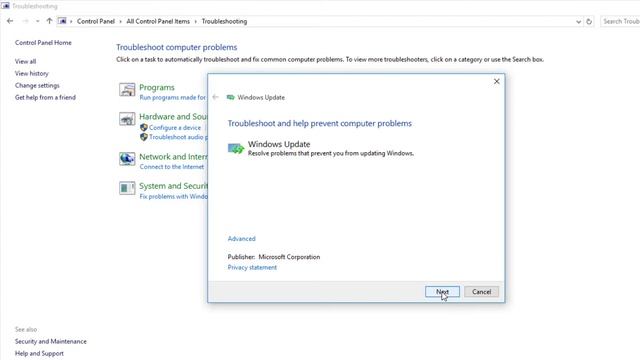Viewport: 640px width, 360px height.
Task: Click the Forward navigation arrow
Action: pos(25,21)
